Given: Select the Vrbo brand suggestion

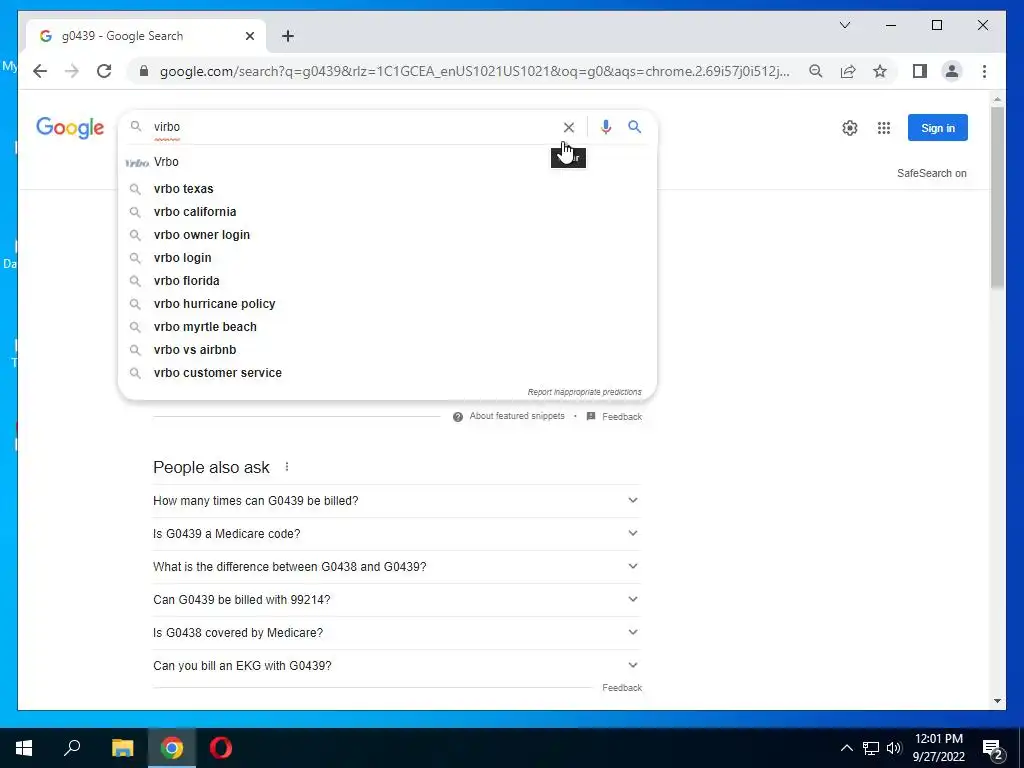Looking at the screenshot, I should point(387,162).
